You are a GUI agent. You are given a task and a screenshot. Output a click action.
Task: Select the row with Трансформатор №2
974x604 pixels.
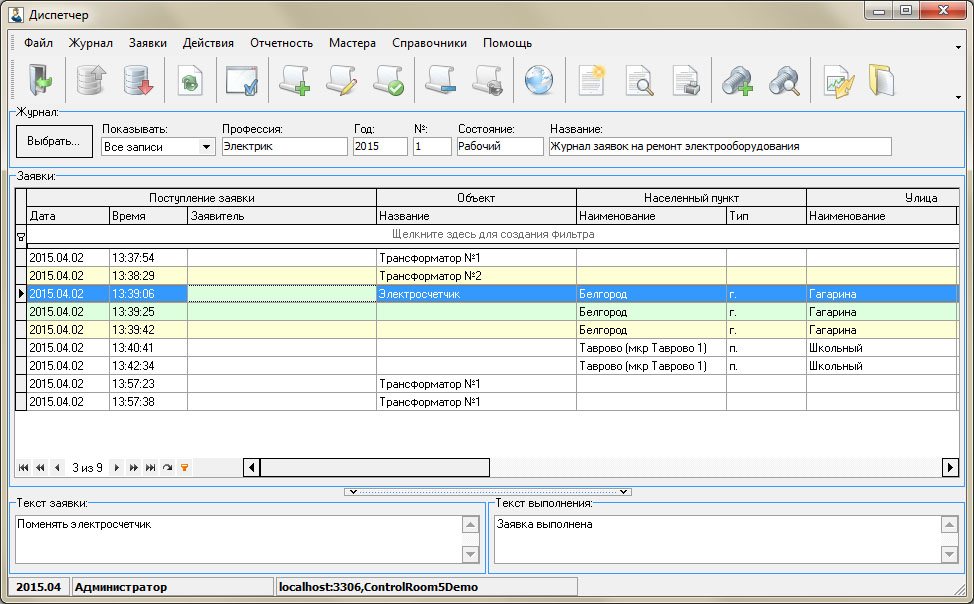(x=430, y=276)
